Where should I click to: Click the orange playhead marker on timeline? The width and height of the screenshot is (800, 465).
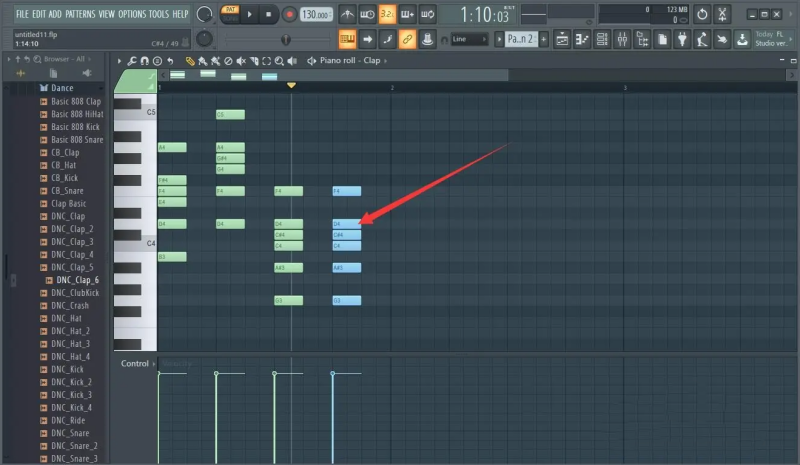pyautogui.click(x=291, y=85)
